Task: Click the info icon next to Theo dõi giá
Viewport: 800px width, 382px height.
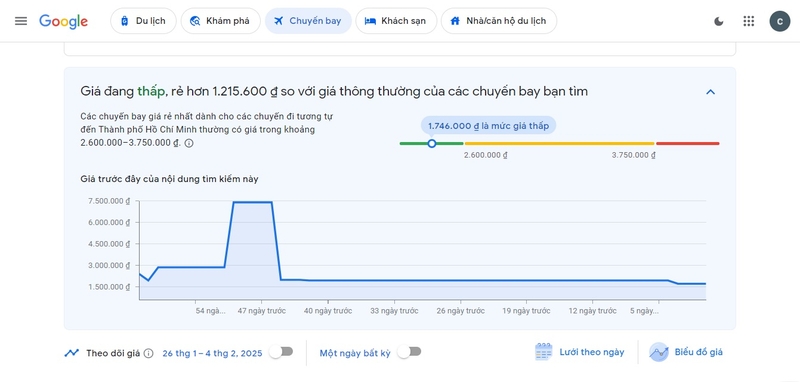Action: (148, 353)
